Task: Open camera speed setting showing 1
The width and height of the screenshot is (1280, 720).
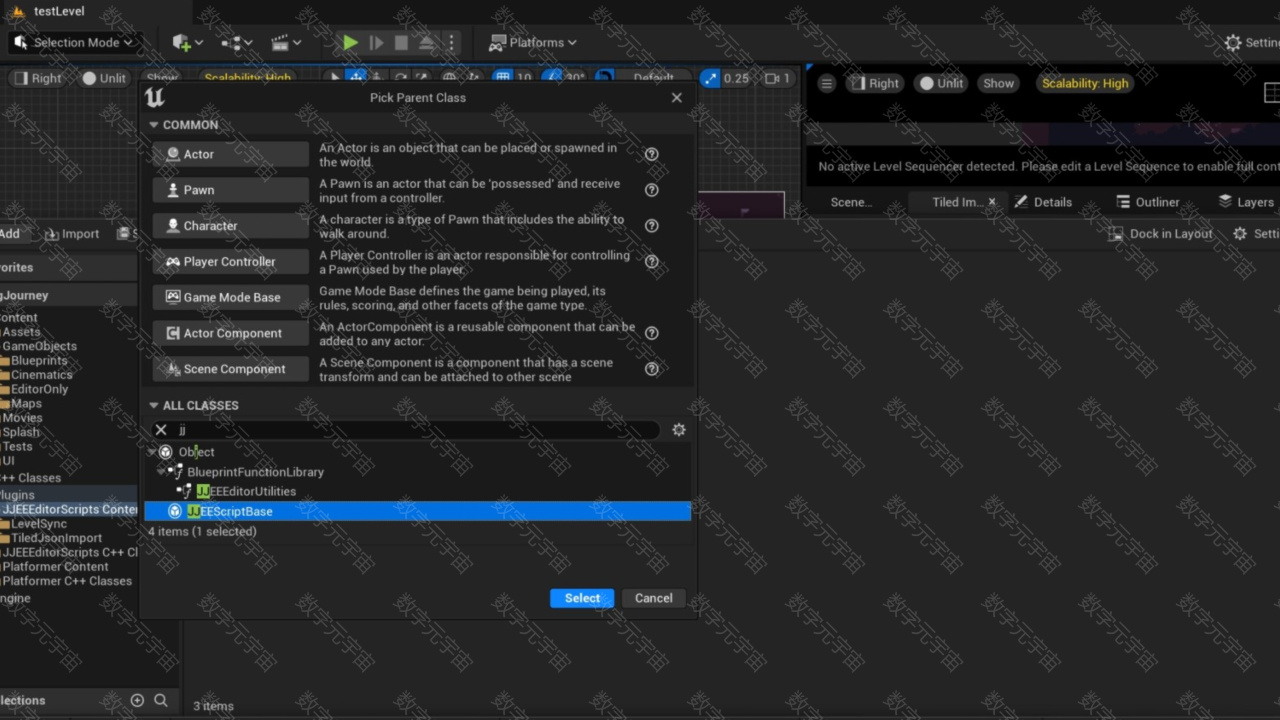Action: pos(777,78)
